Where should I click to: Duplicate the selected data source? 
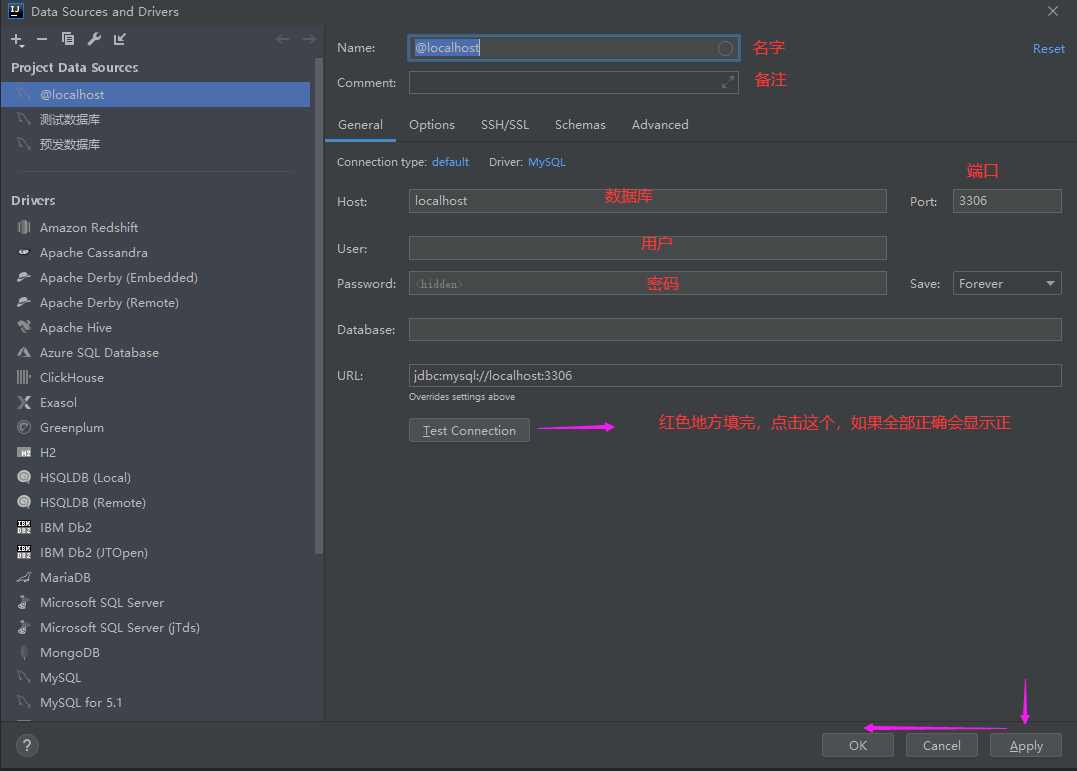click(67, 39)
